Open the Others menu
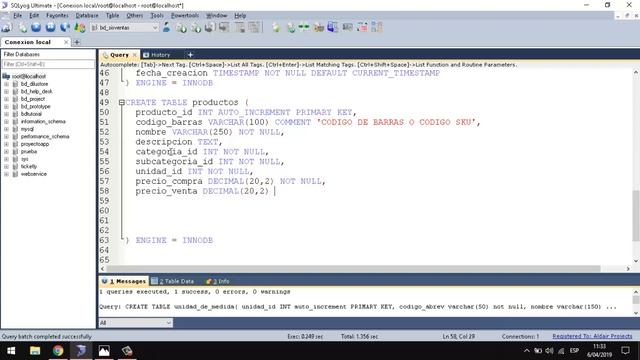Image resolution: width=640 pixels, height=360 pixels. click(x=135, y=16)
